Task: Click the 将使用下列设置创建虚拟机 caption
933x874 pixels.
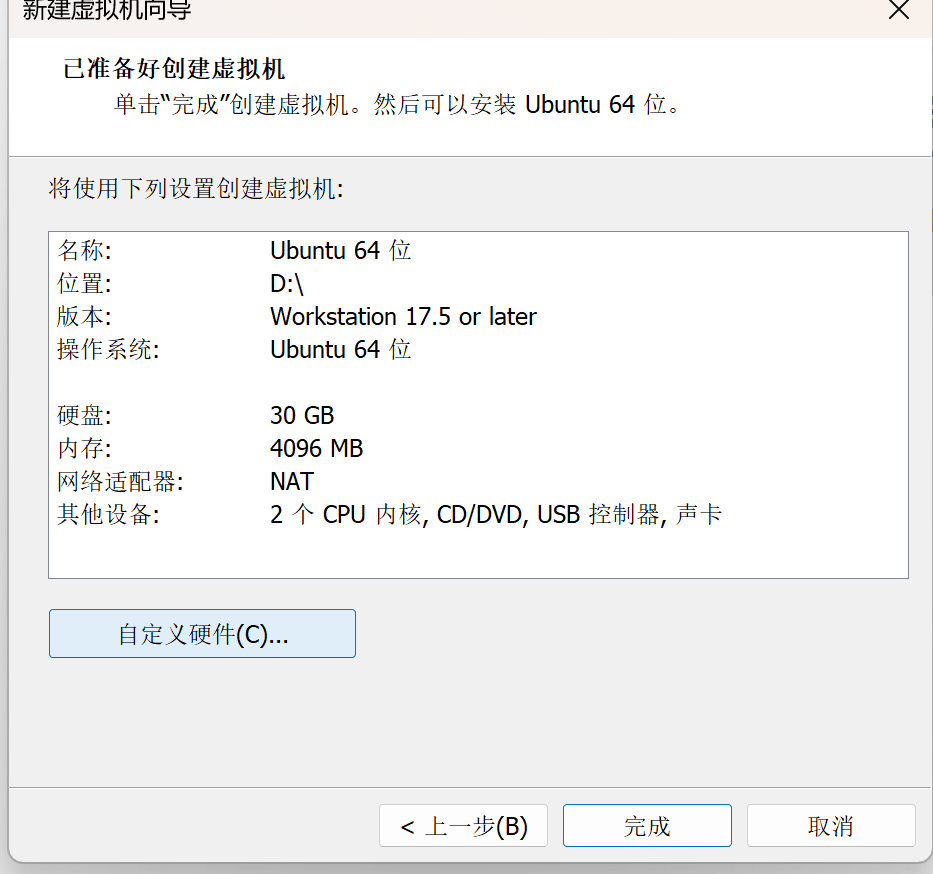Action: pyautogui.click(x=196, y=189)
